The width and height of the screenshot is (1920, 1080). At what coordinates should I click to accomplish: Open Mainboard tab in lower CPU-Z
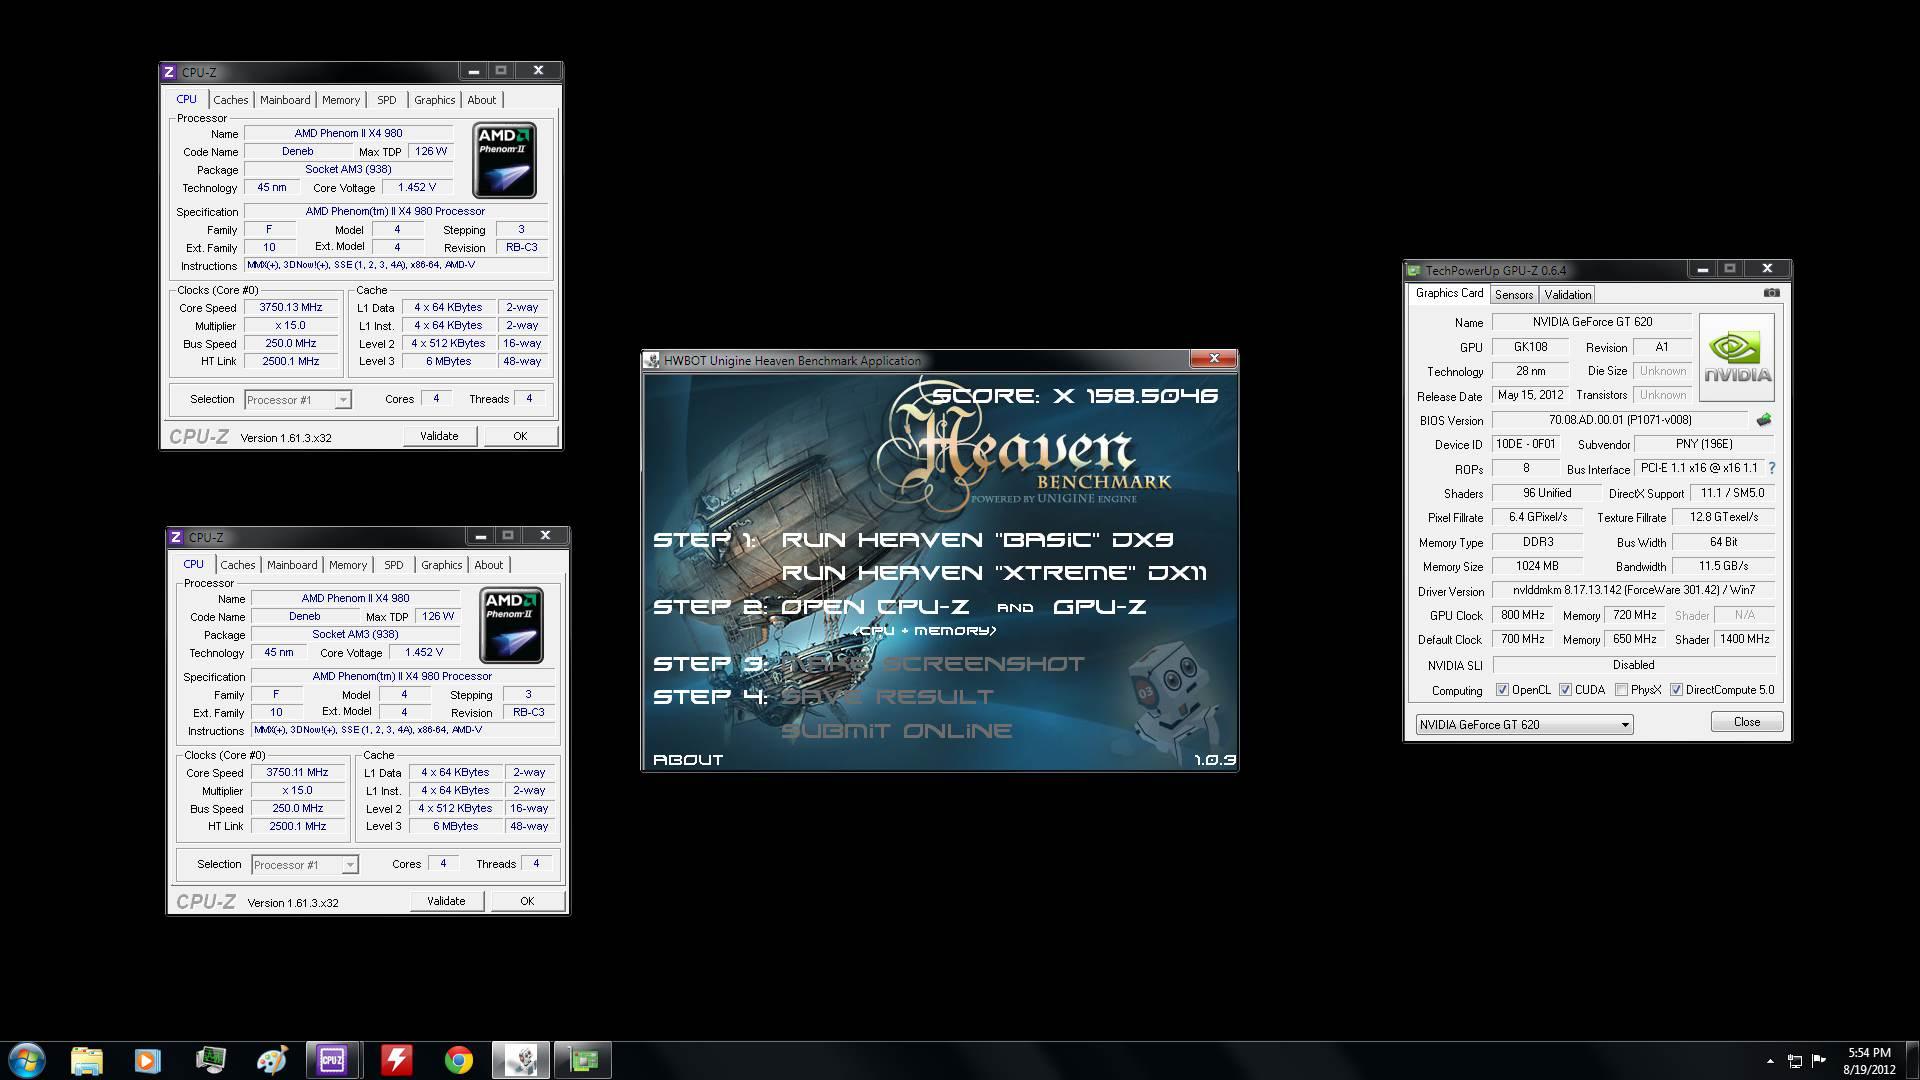[292, 565]
